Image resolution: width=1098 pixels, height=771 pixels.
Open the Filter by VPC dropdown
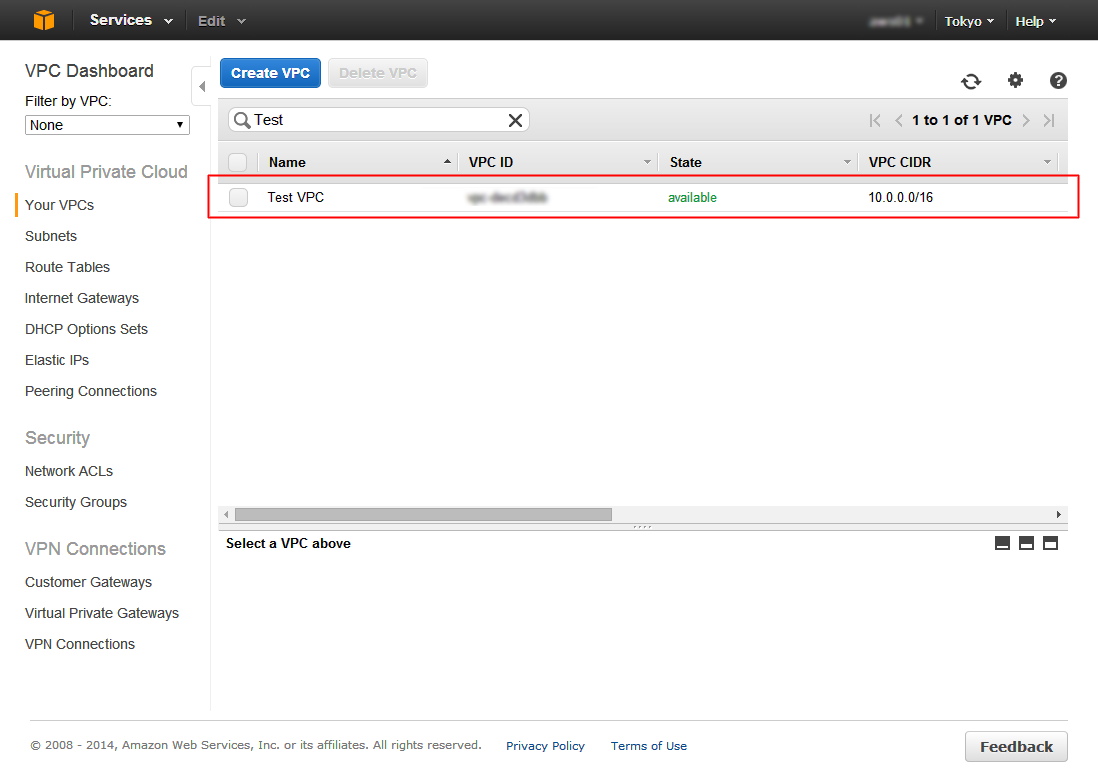pyautogui.click(x=107, y=125)
